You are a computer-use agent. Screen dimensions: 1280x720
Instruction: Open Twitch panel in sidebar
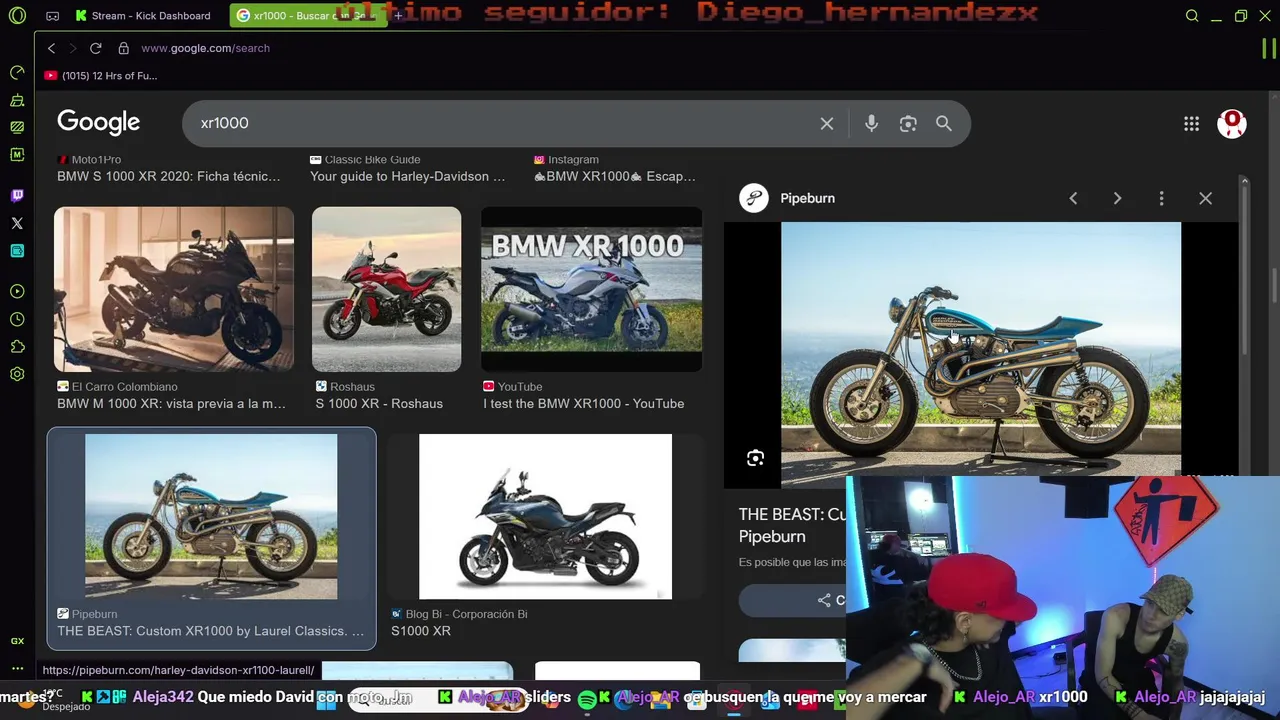(17, 196)
